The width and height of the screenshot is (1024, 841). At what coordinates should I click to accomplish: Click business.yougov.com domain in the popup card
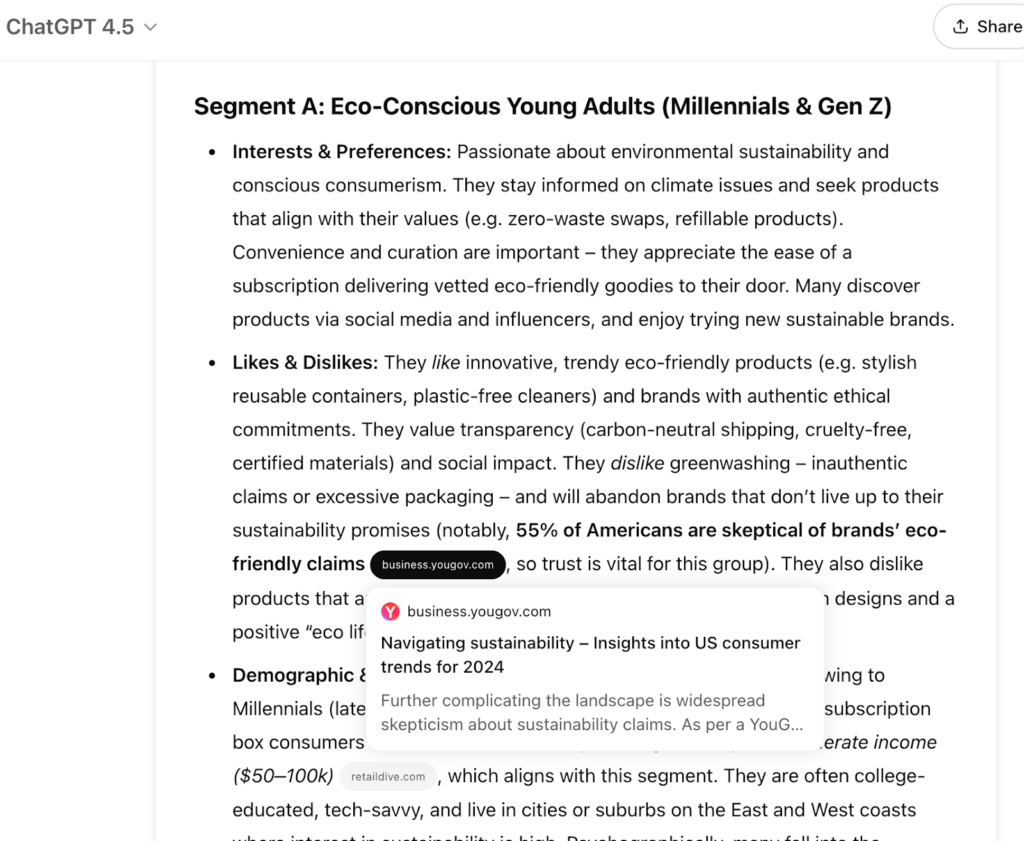point(479,611)
